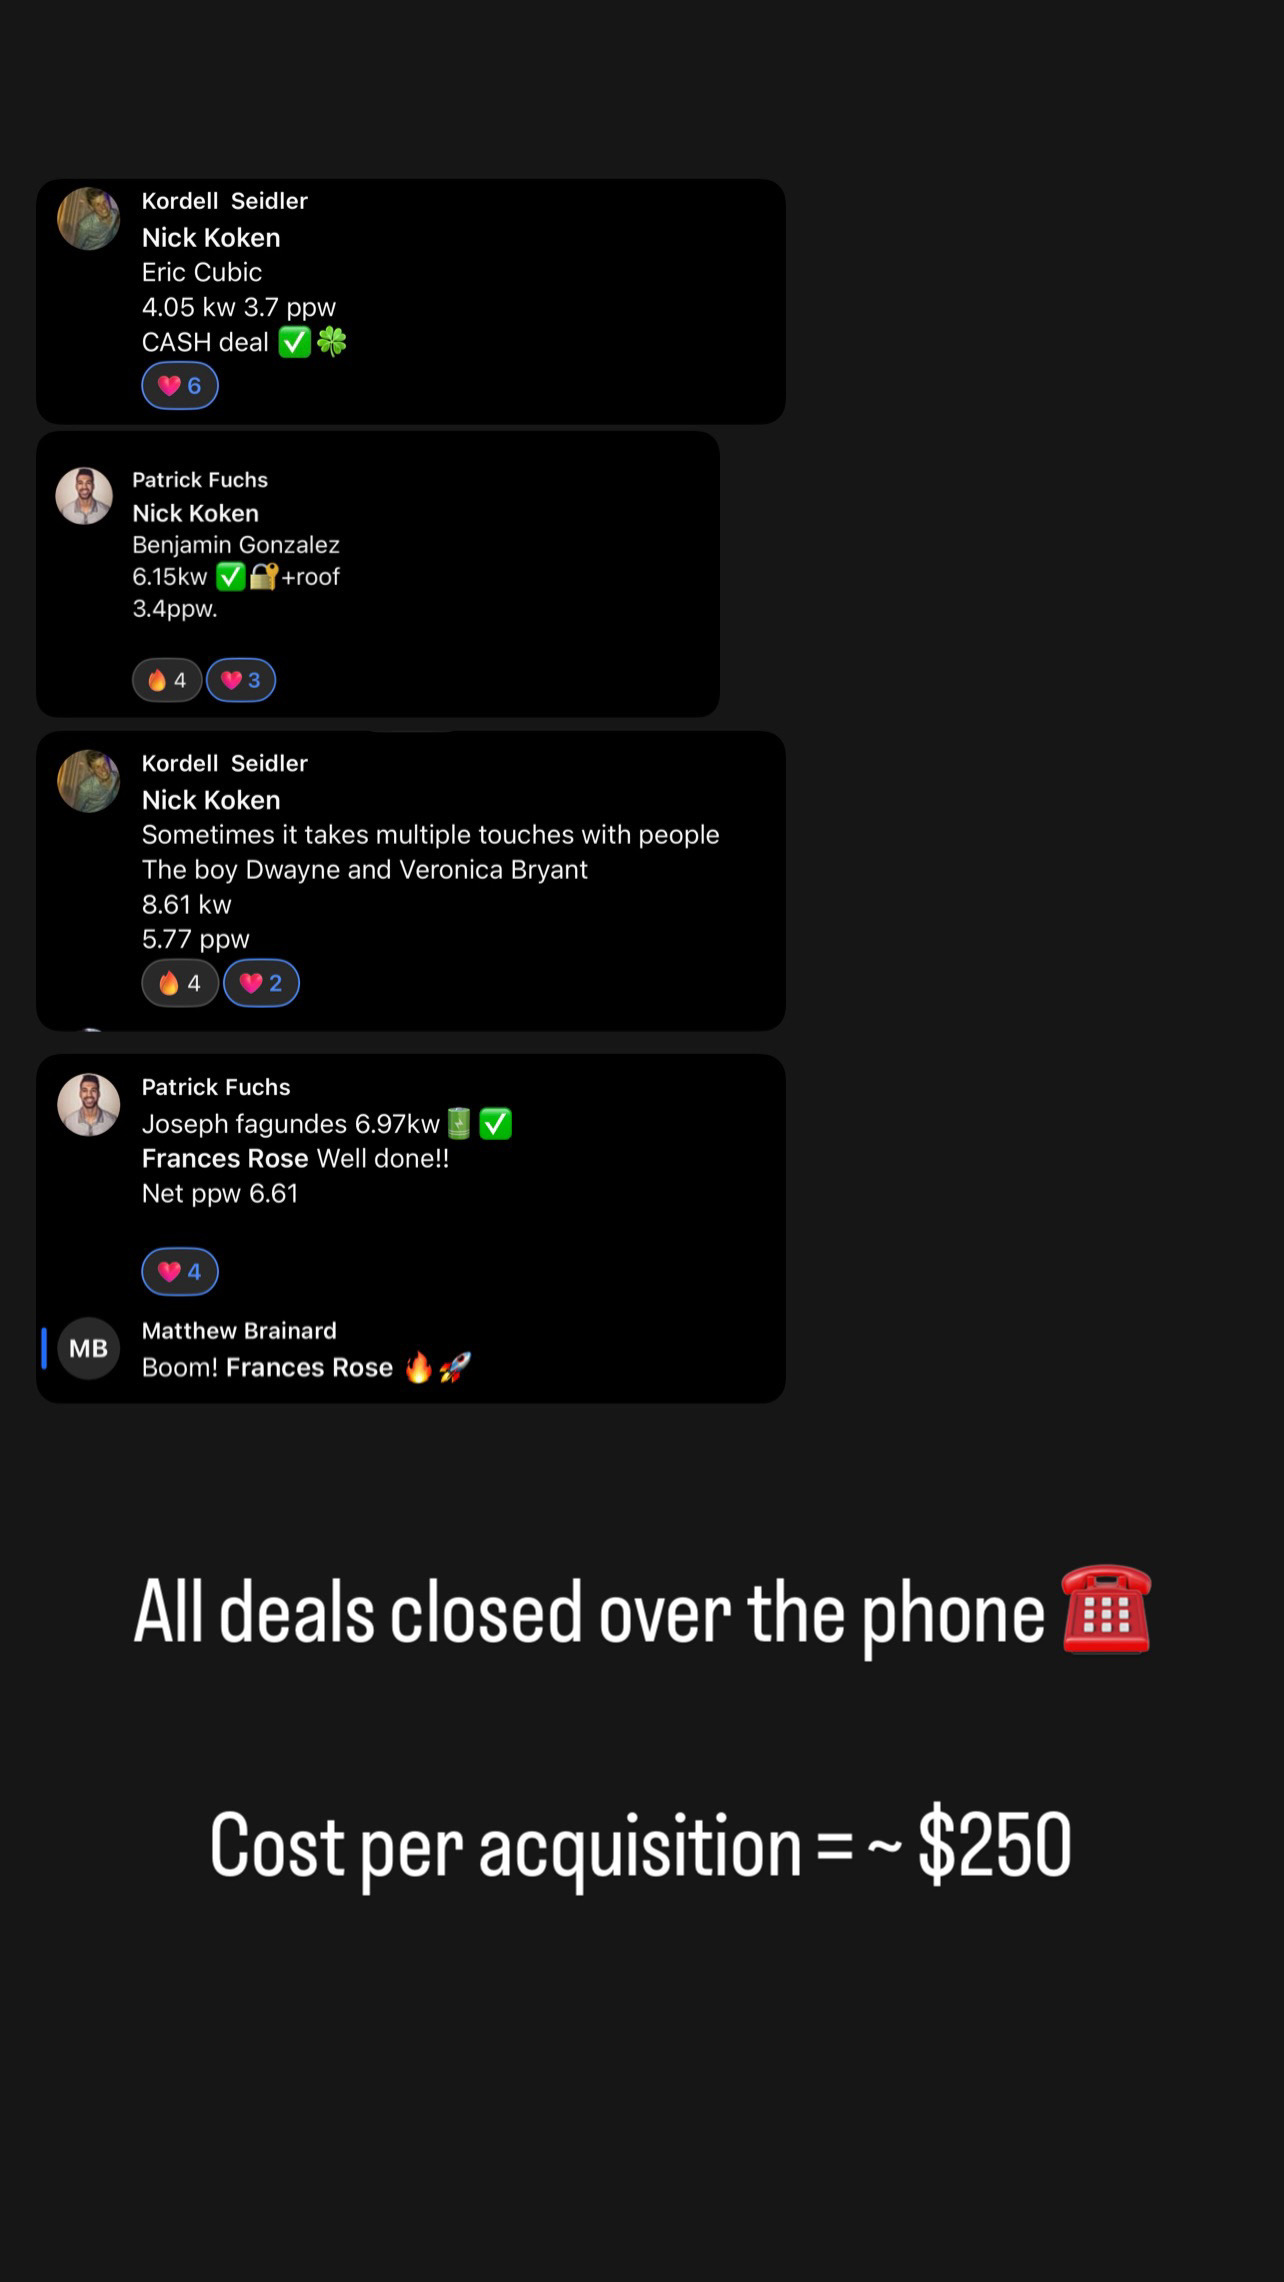Open Patrick Fuchs avatar on Benjamin Gonzalez post
Screen dimensions: 1284x2282
[84, 496]
